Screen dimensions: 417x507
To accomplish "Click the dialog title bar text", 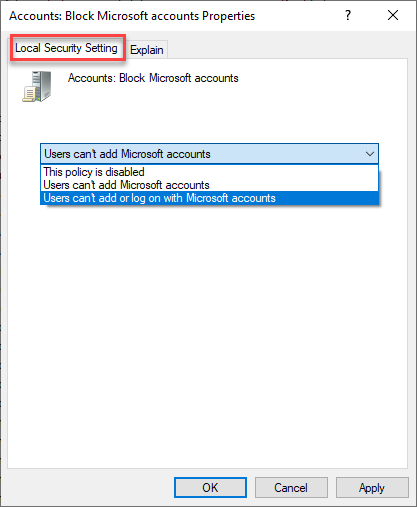I will coord(132,16).
